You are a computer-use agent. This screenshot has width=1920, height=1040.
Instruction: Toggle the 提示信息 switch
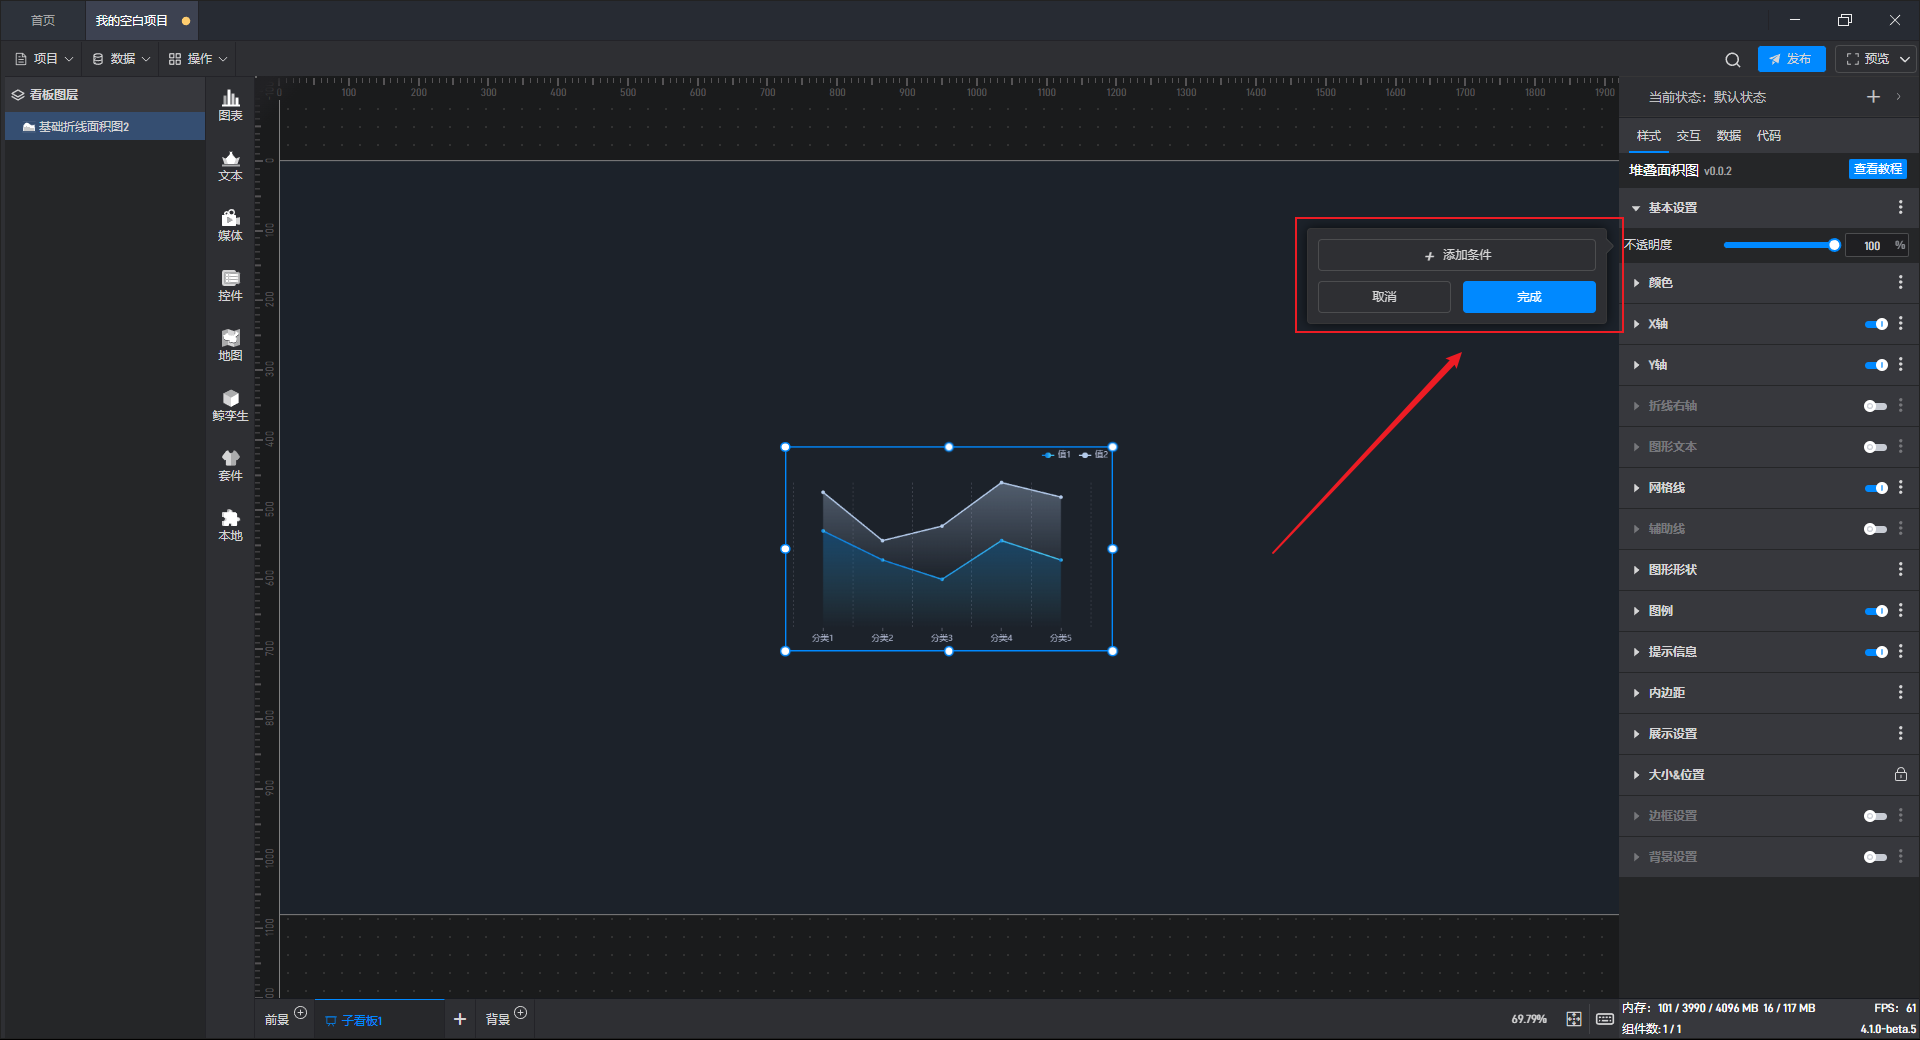(x=1876, y=652)
